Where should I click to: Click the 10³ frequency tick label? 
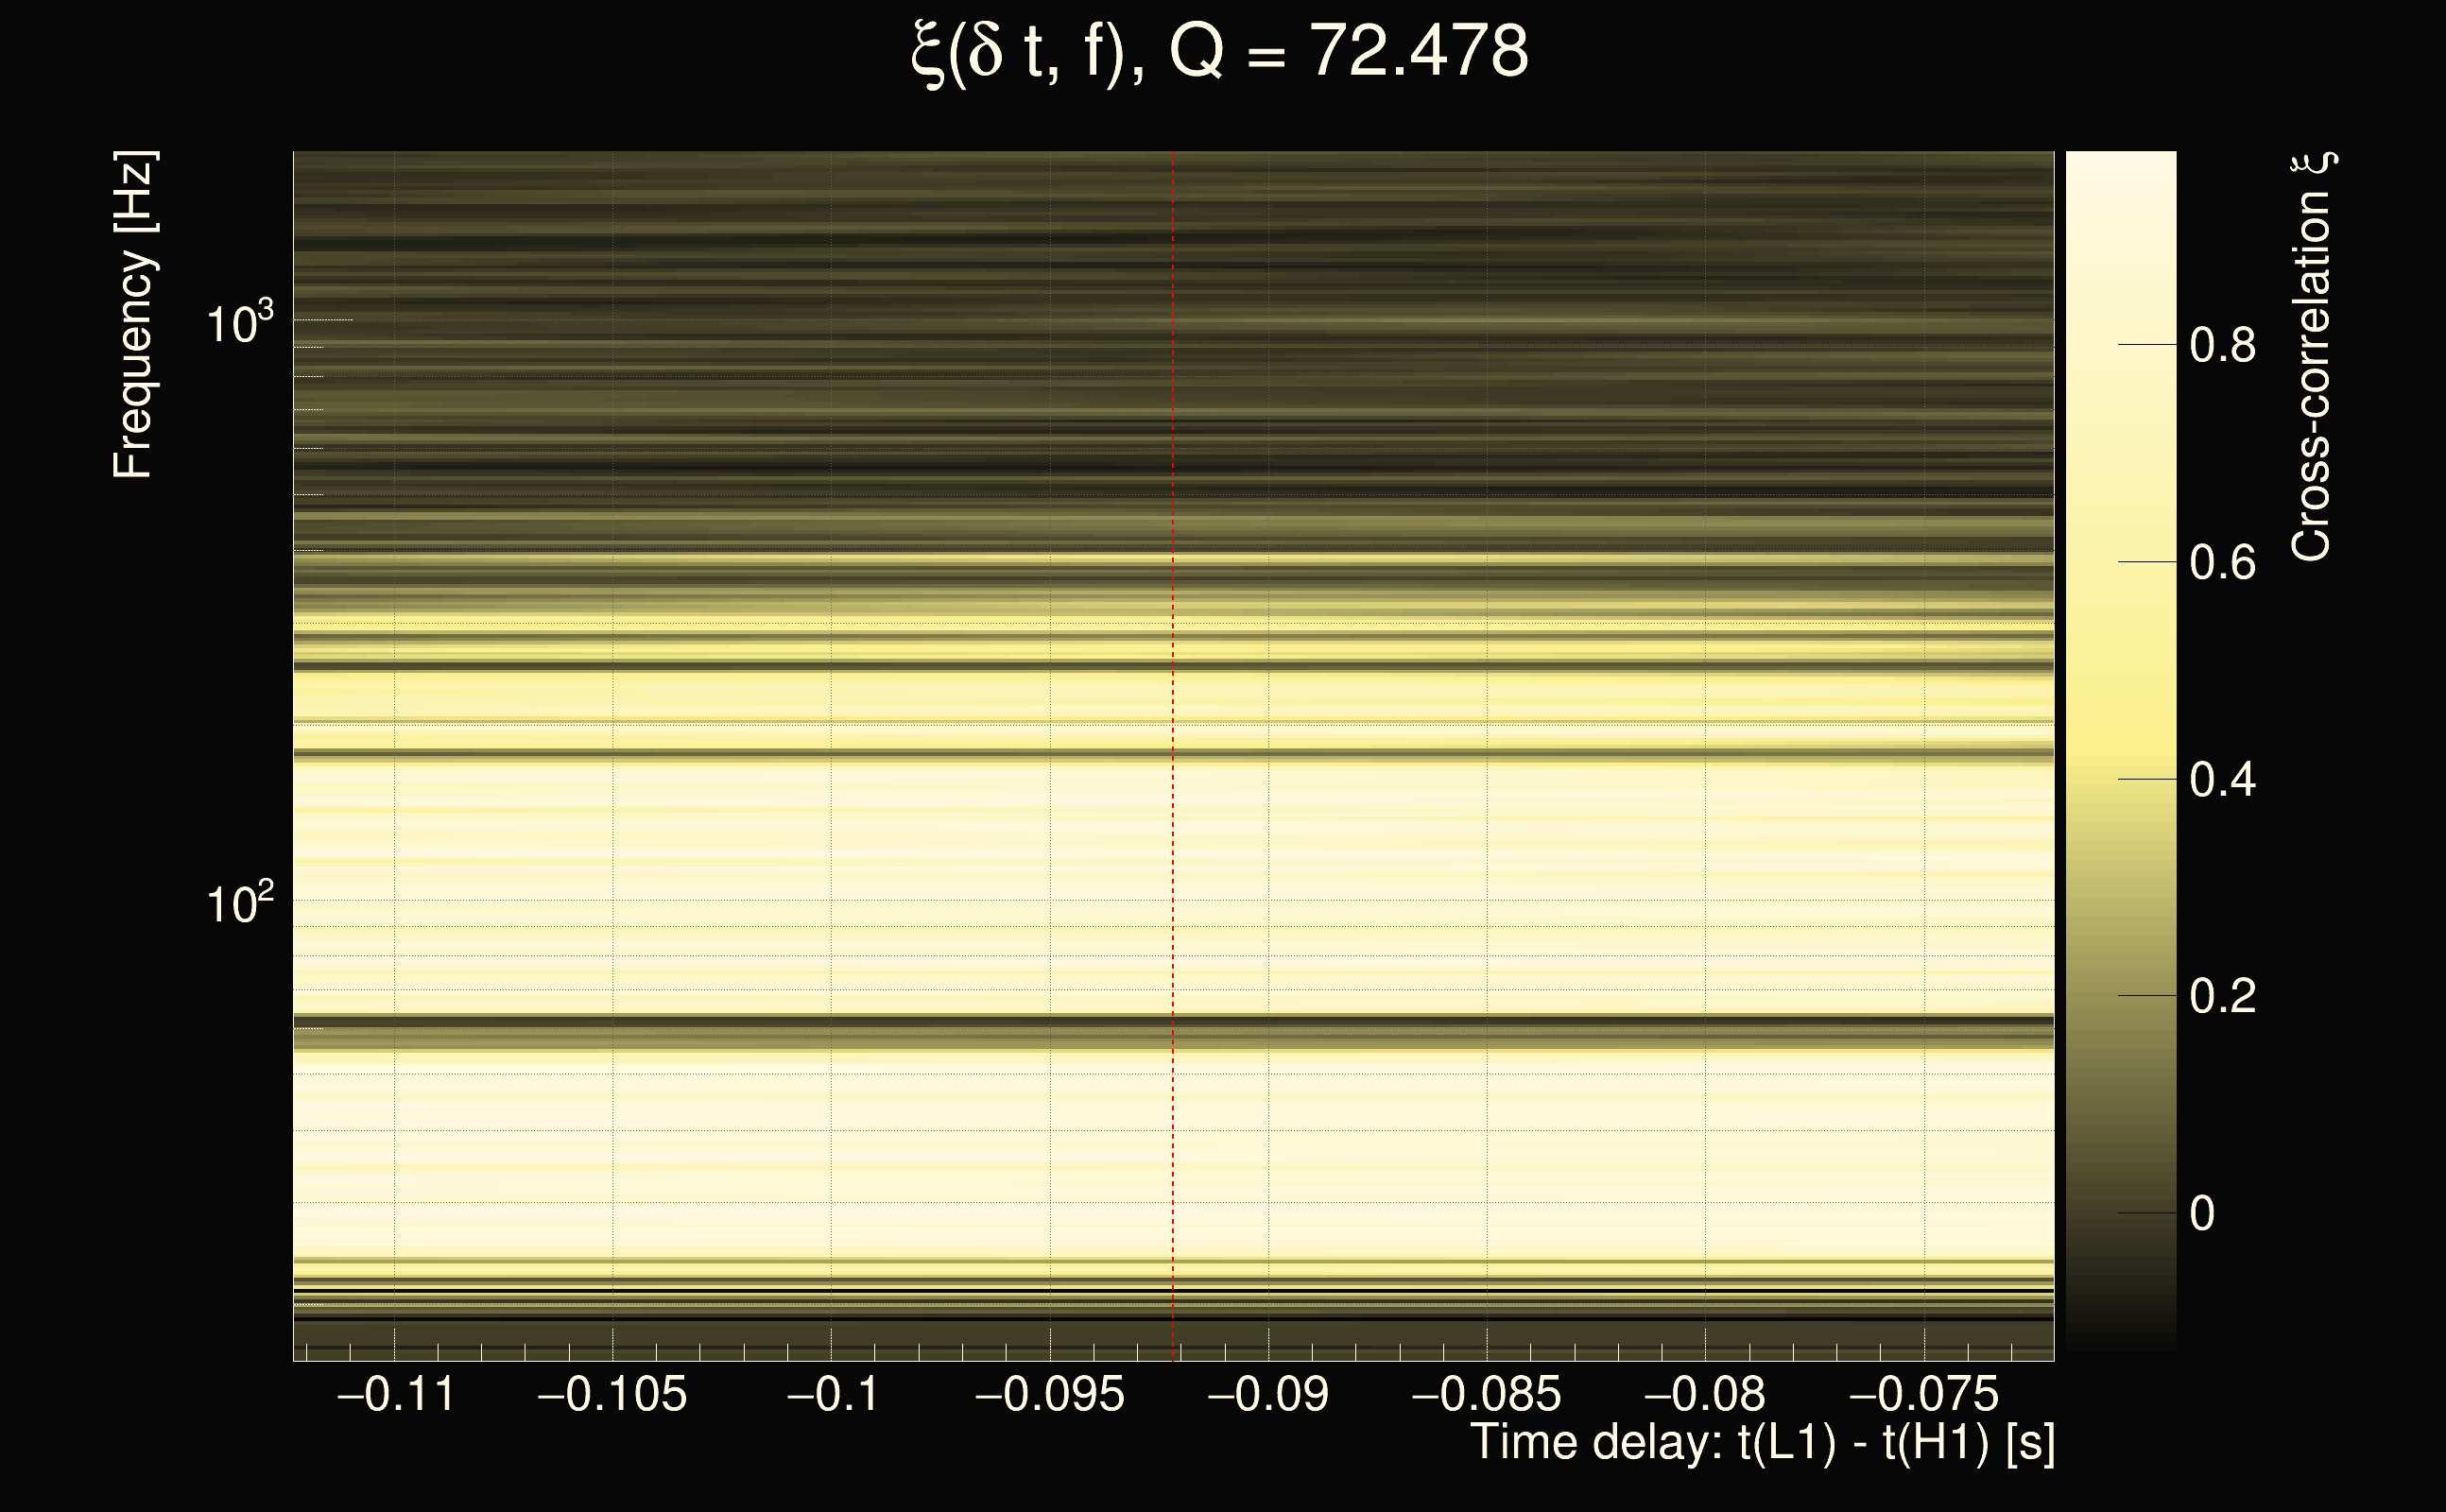(239, 323)
